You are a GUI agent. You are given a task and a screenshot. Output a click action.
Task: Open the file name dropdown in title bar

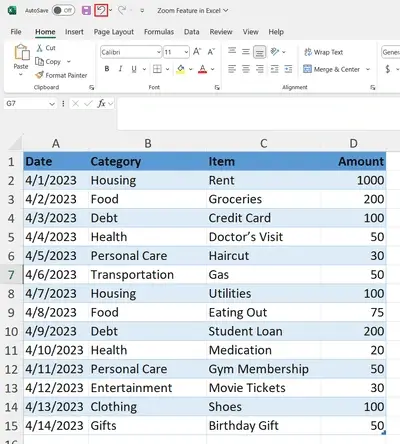[x=226, y=11]
